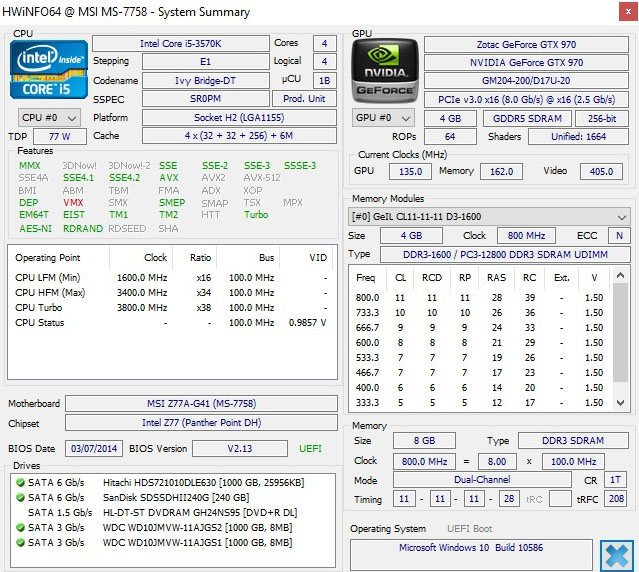Click the 800.0 frequency row in timings table
The height and width of the screenshot is (572, 639).
click(481, 298)
